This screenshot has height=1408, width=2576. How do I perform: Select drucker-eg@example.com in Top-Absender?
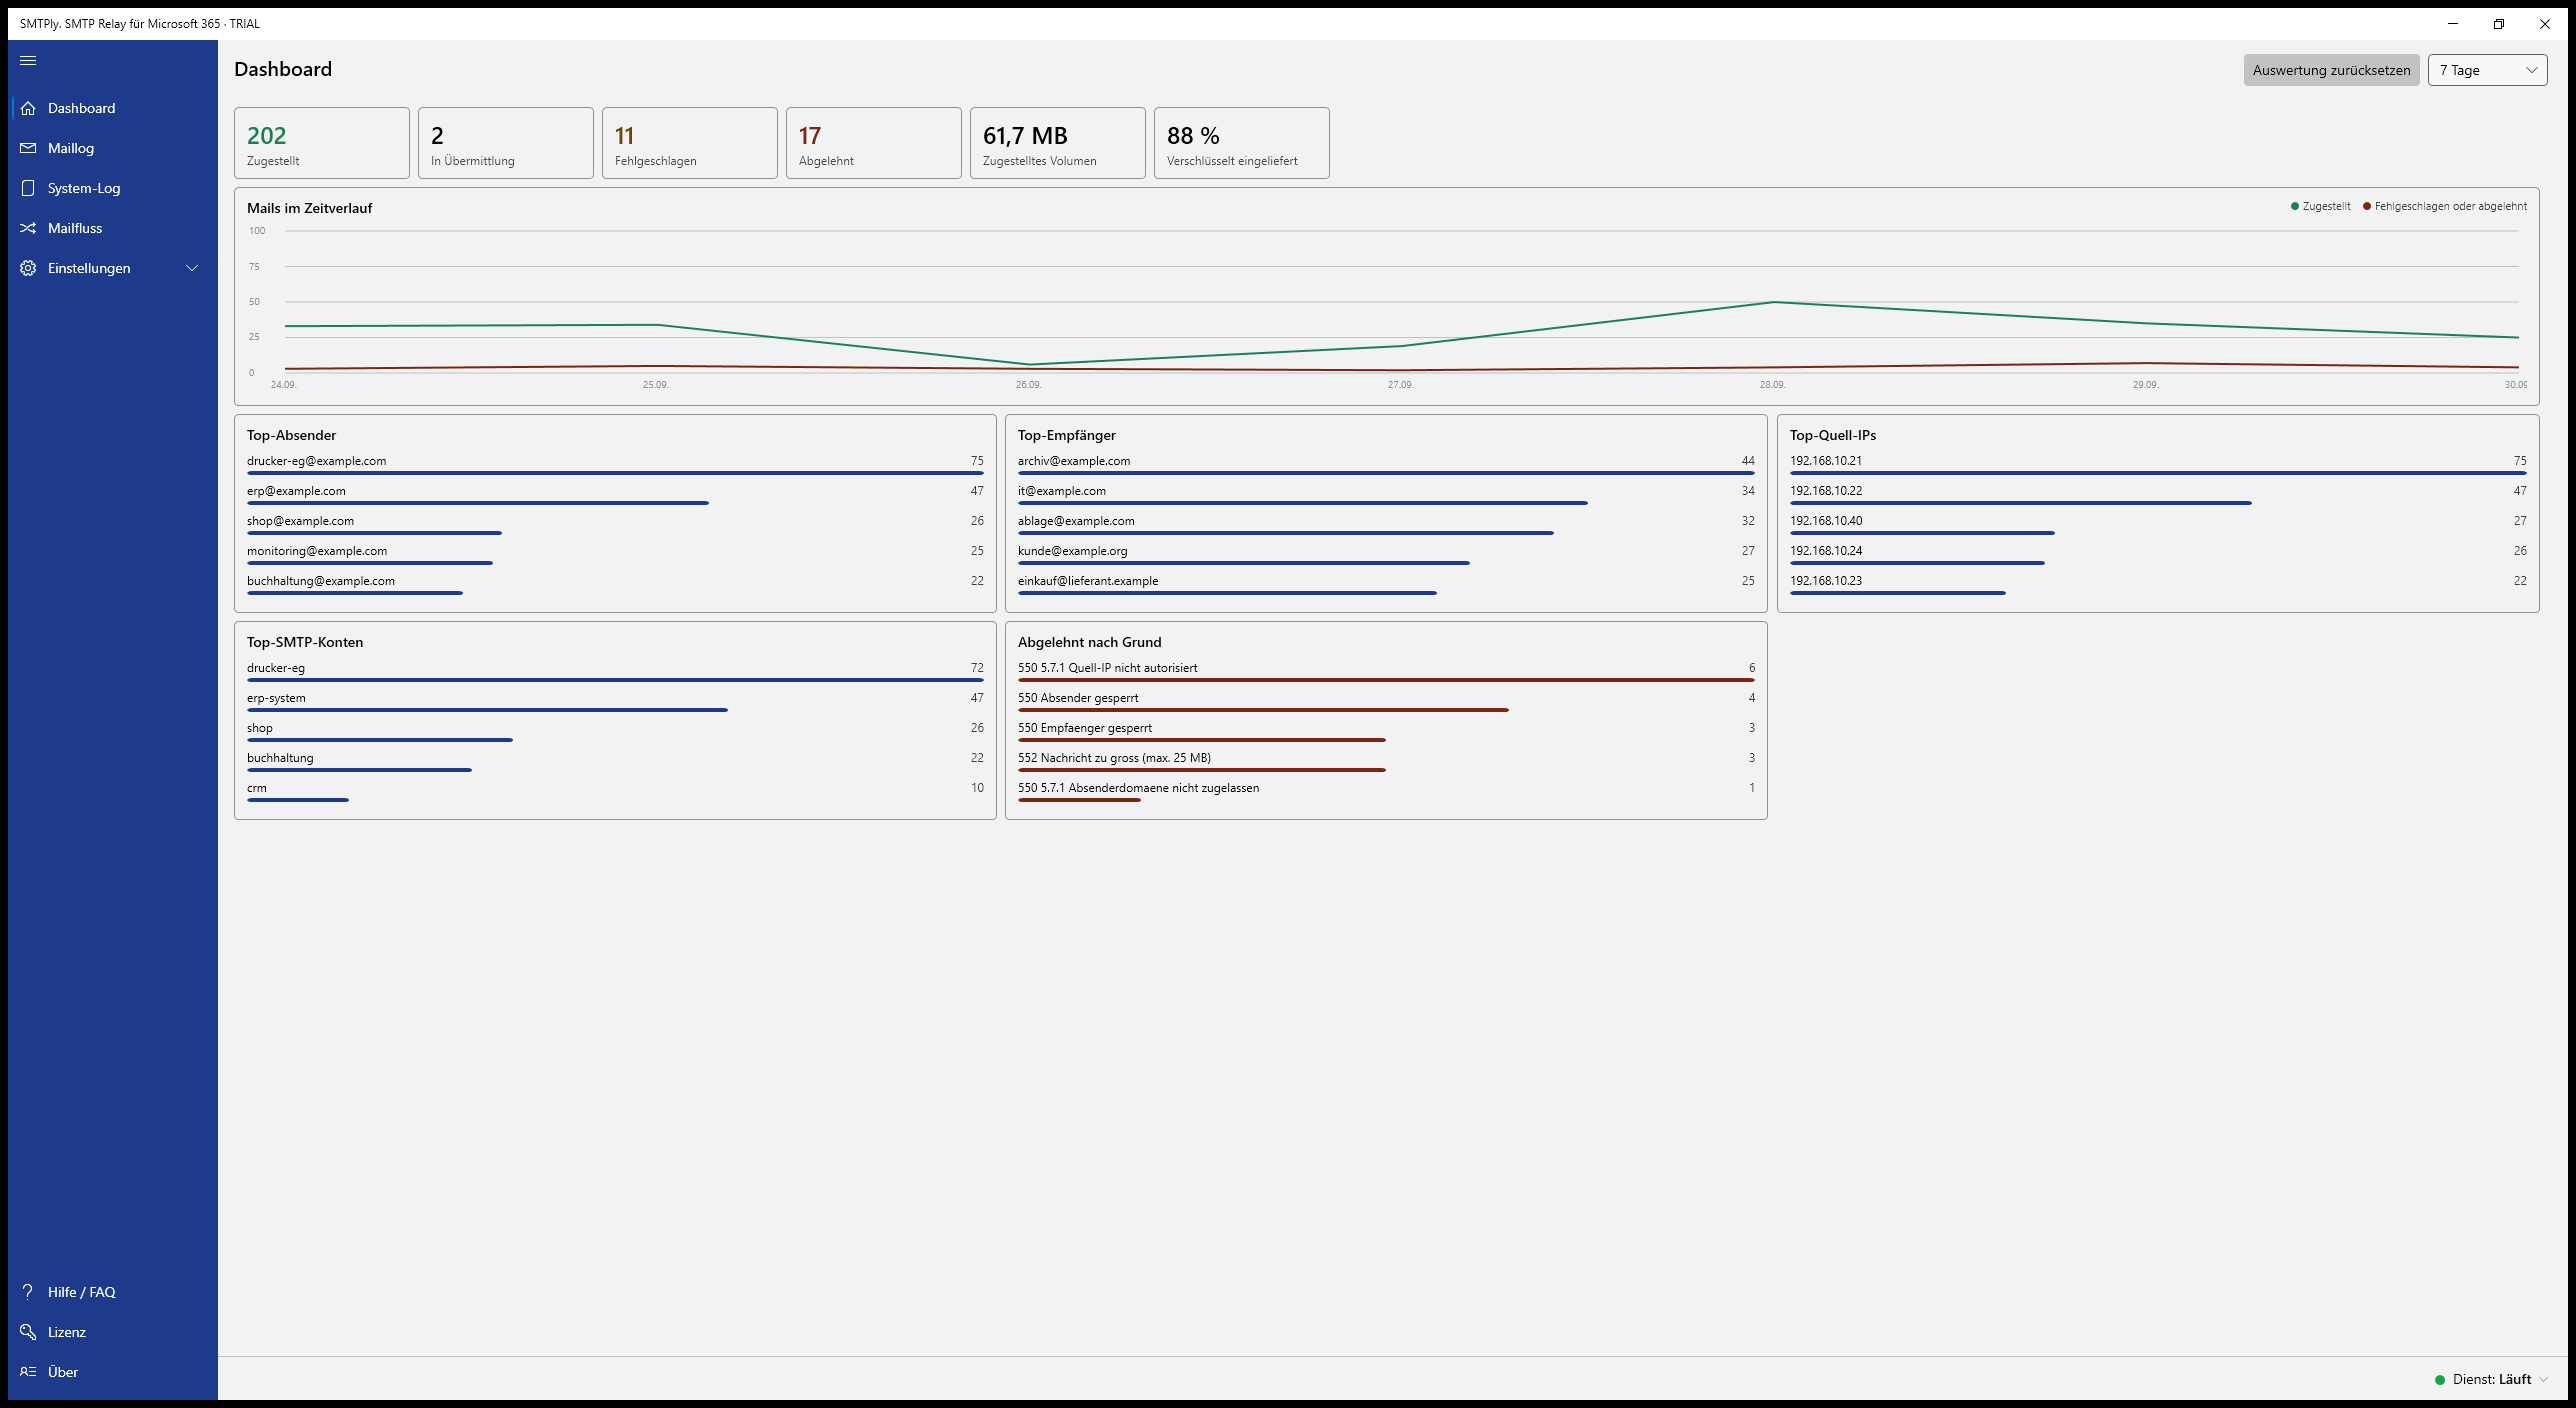[615, 464]
